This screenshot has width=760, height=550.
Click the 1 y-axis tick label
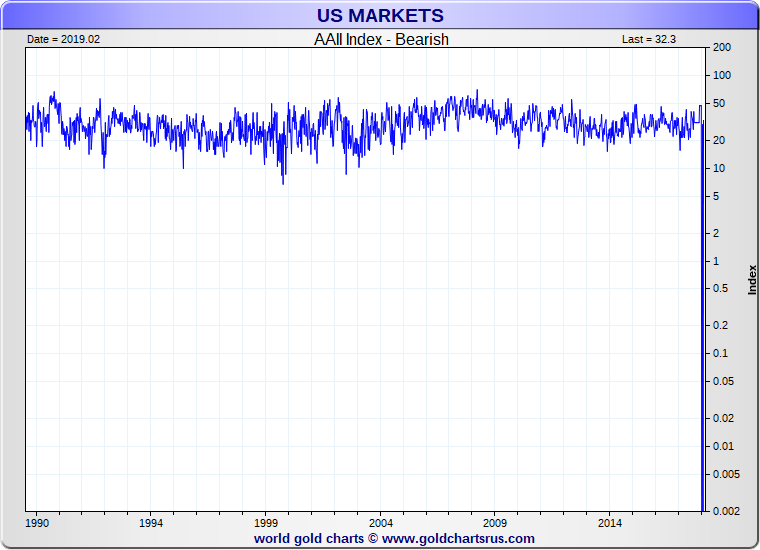click(x=714, y=261)
